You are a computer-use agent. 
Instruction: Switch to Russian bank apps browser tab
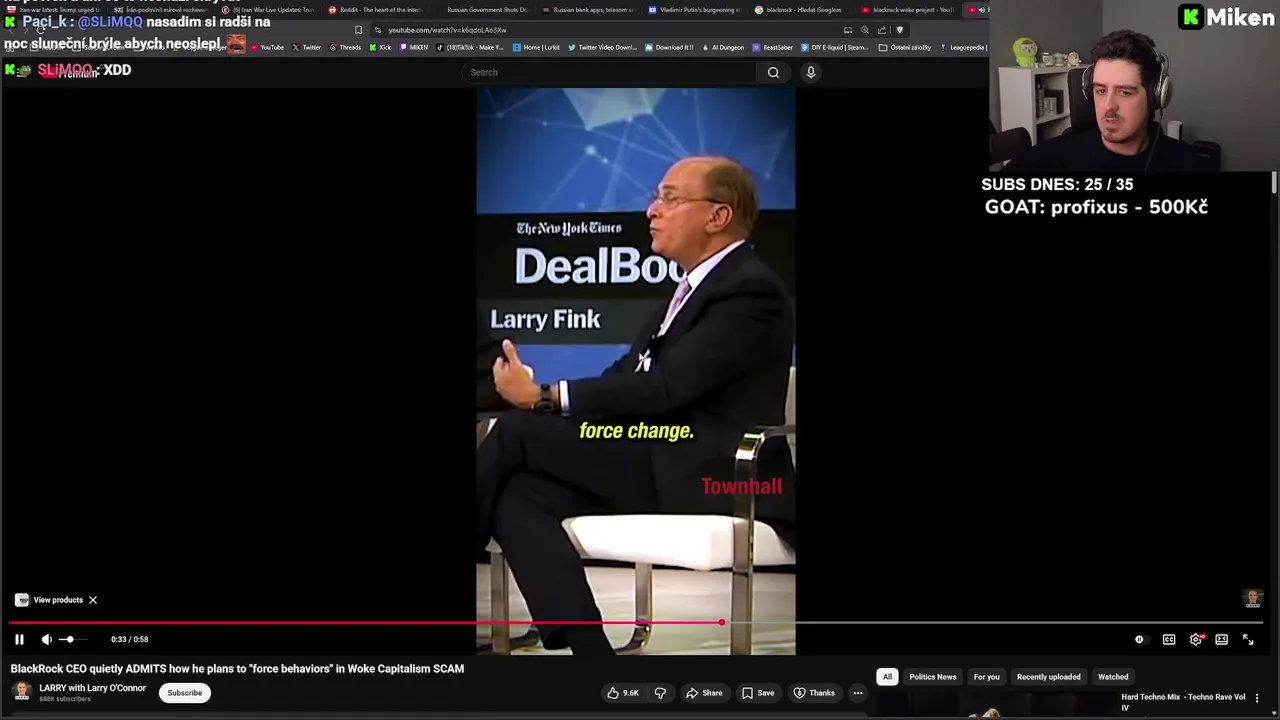[x=589, y=10]
